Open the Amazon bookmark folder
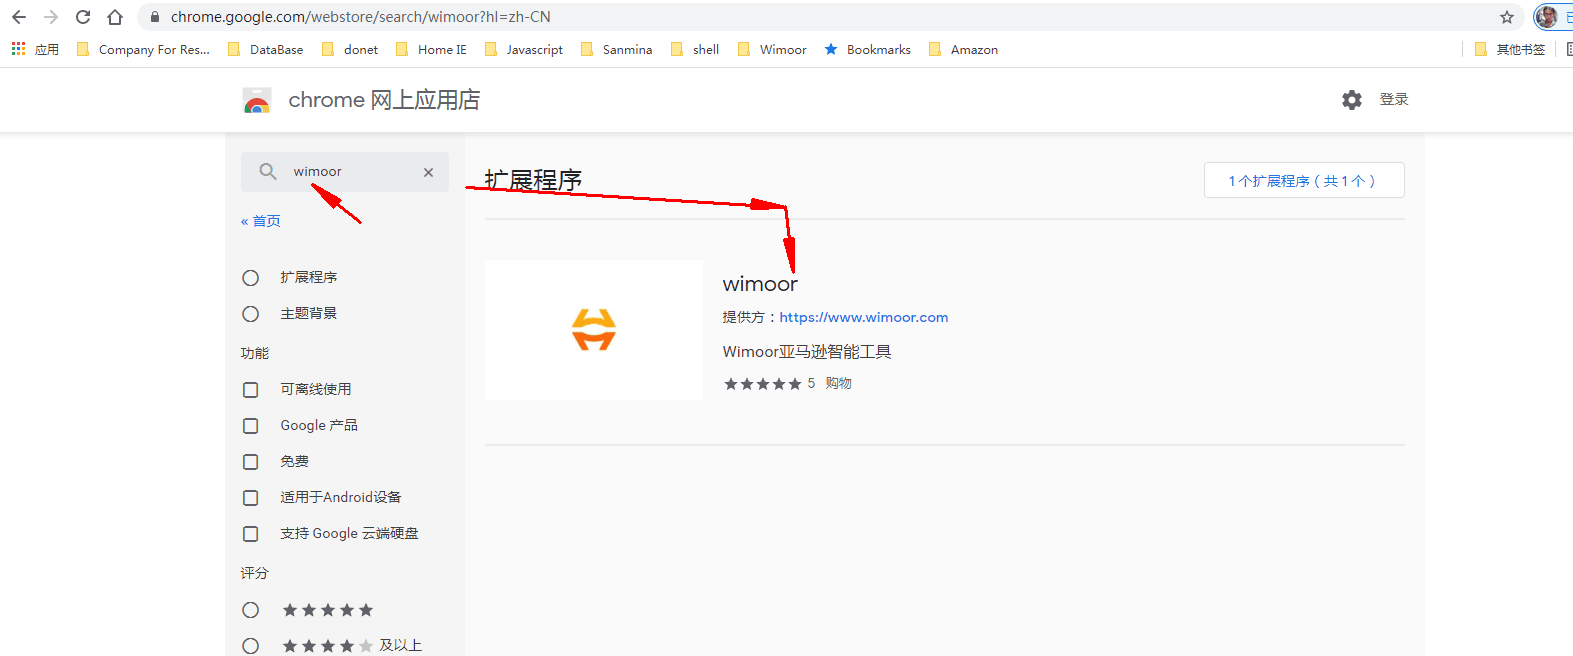 pos(963,49)
